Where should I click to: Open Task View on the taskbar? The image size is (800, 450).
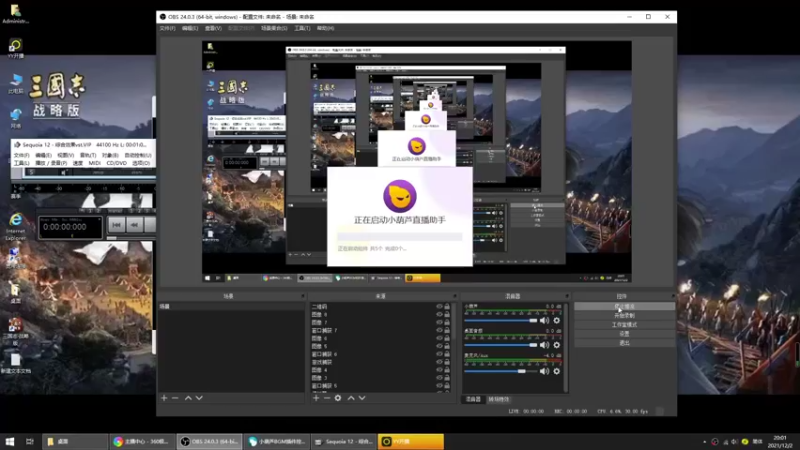[x=30, y=441]
